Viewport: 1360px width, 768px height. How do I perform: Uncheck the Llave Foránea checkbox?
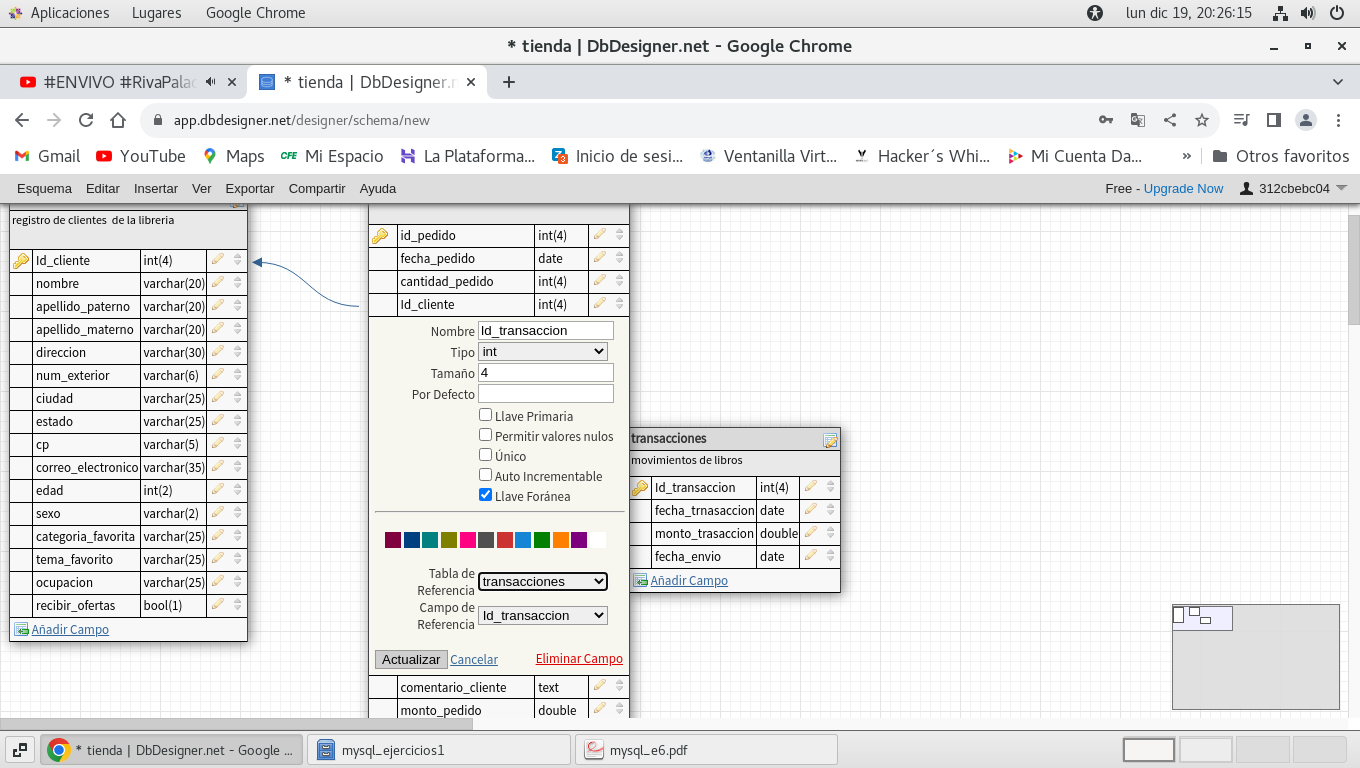coord(485,495)
